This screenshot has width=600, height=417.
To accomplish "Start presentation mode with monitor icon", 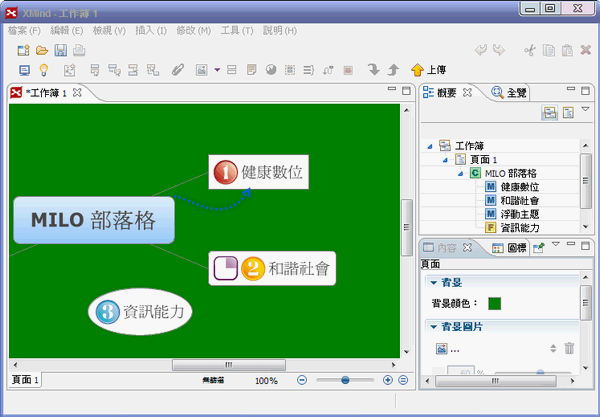I will pyautogui.click(x=24, y=70).
